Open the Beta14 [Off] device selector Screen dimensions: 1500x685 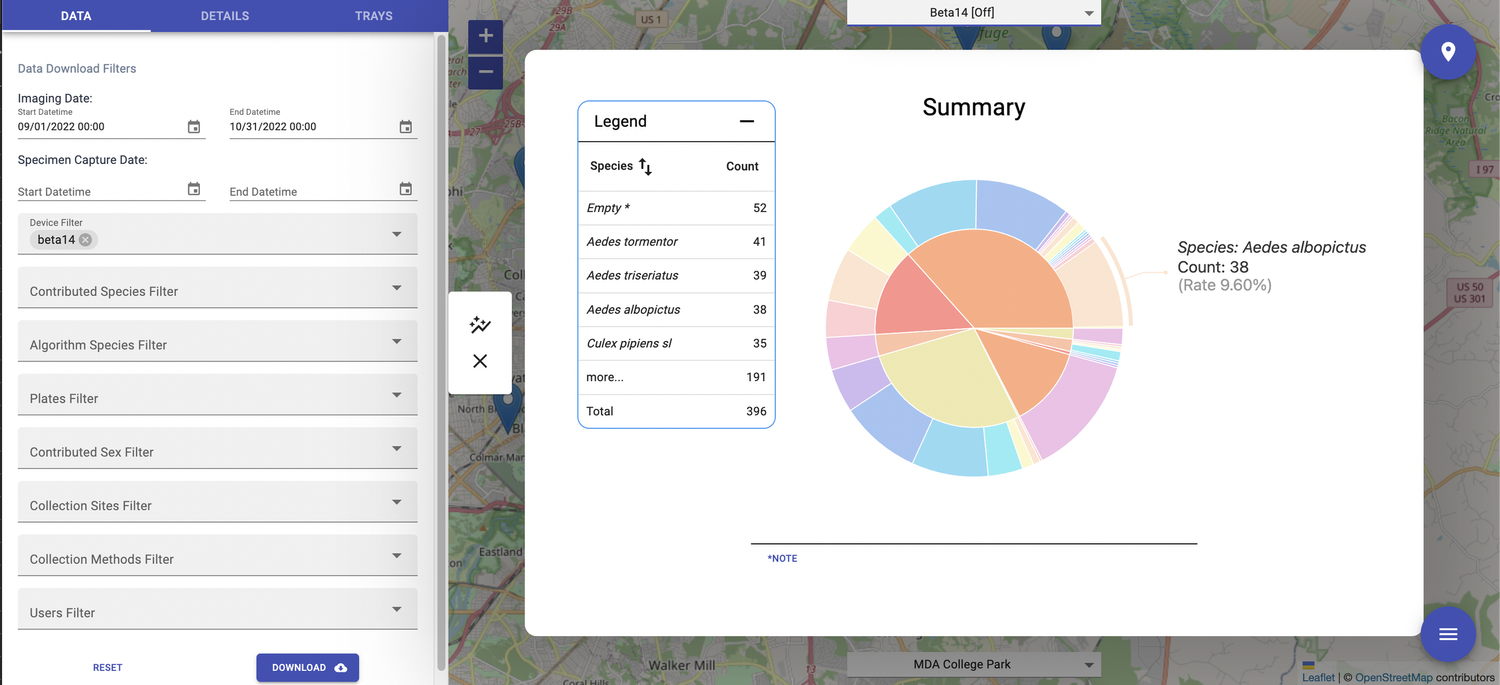click(x=974, y=12)
